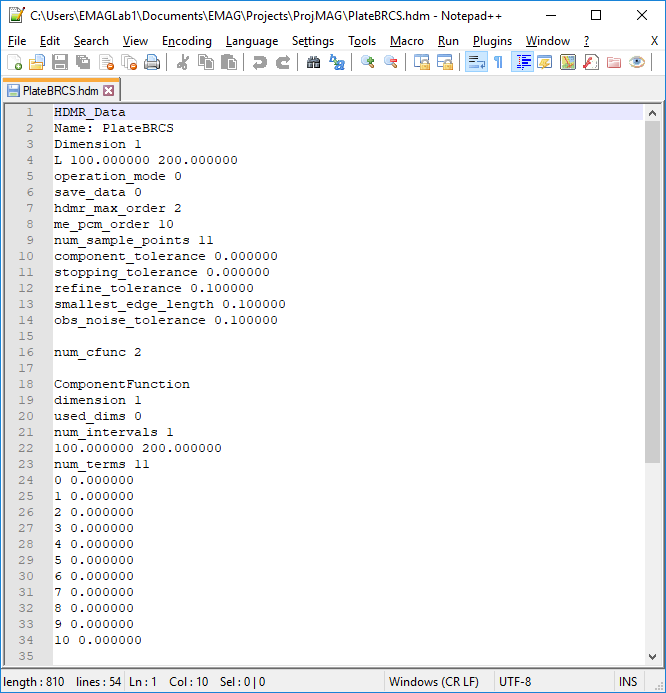The height and width of the screenshot is (693, 666).
Task: Select the PlateBRCS.hdm tab
Action: (x=60, y=91)
